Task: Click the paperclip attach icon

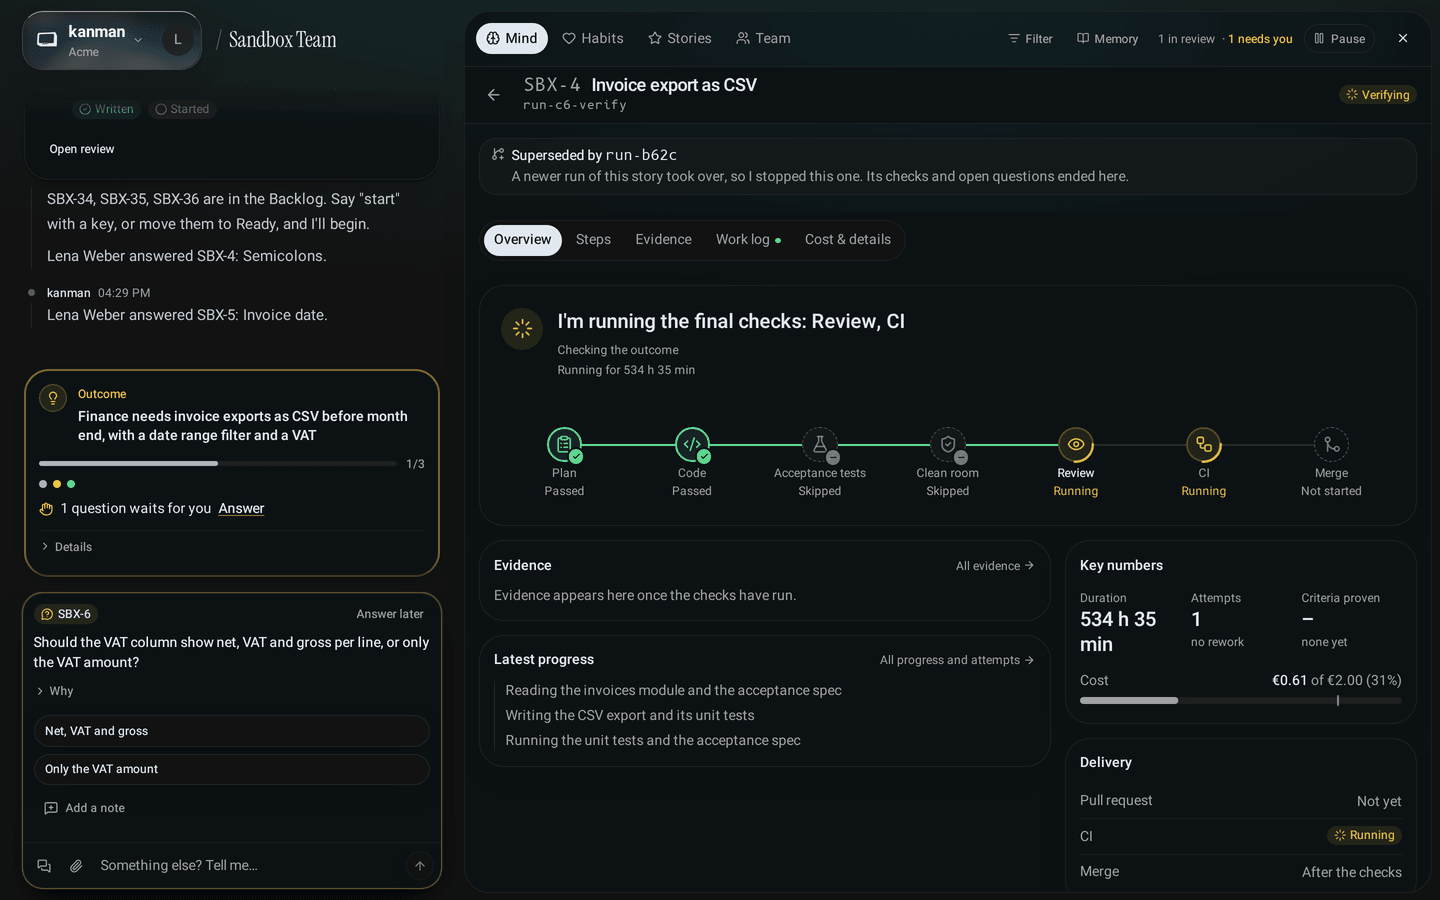Action: (x=76, y=866)
